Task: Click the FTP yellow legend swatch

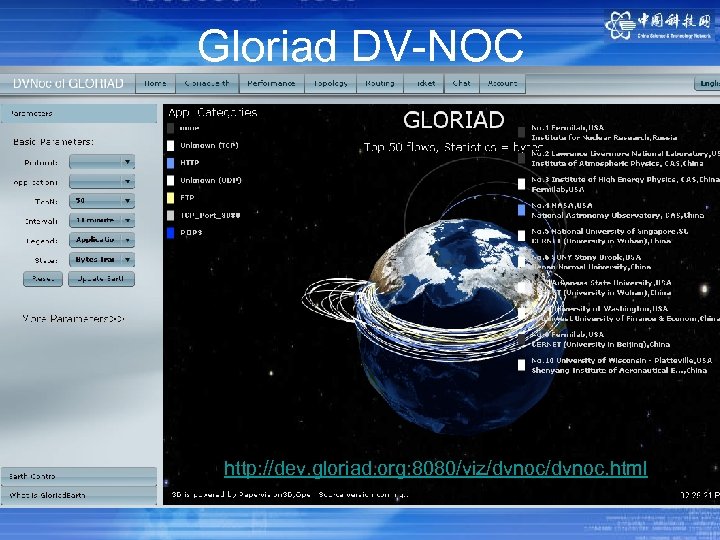Action: pyautogui.click(x=170, y=198)
